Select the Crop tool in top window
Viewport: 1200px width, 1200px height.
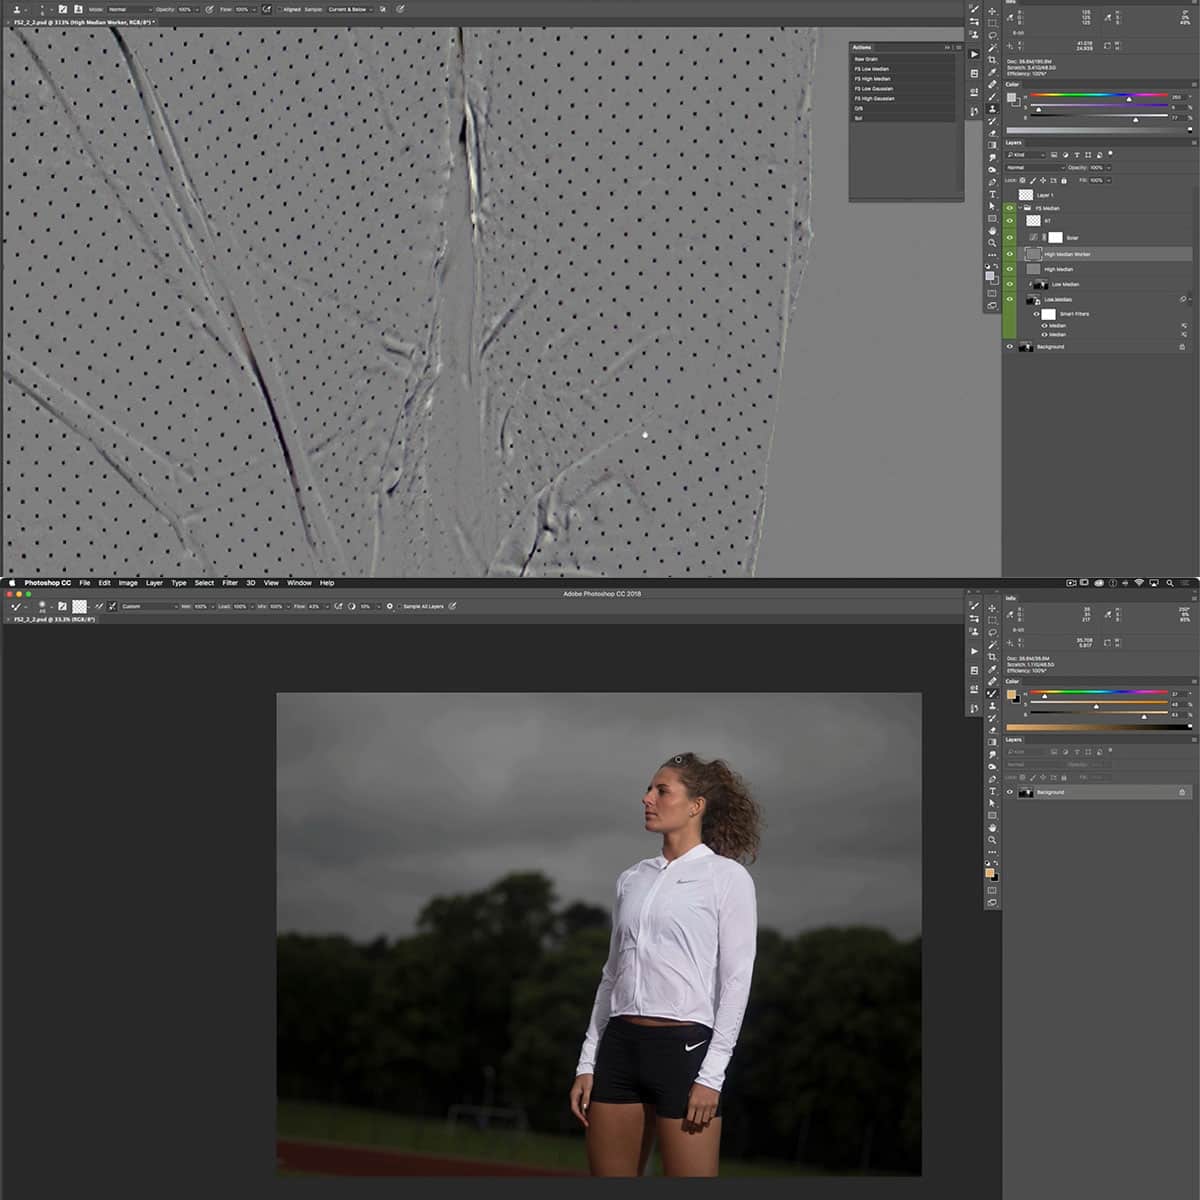point(992,60)
